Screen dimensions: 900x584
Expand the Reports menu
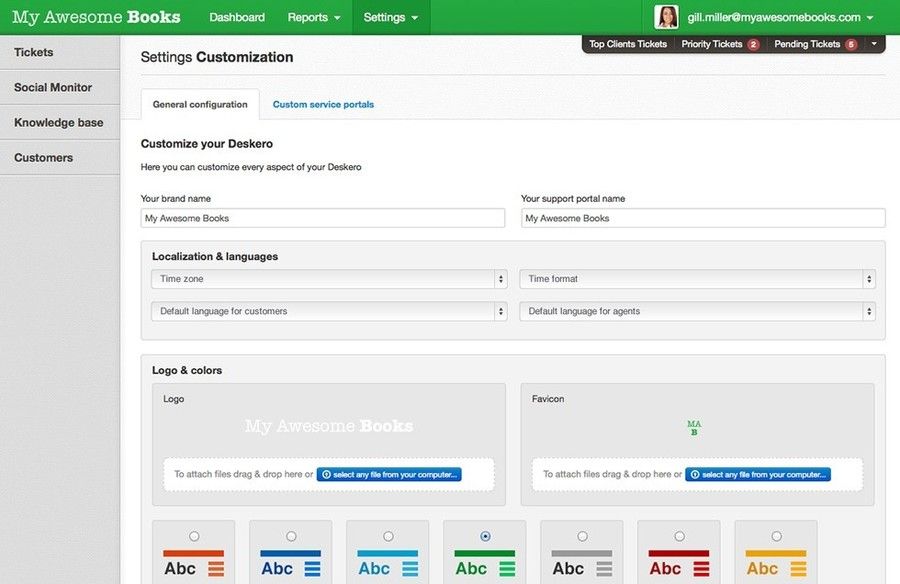pyautogui.click(x=313, y=17)
